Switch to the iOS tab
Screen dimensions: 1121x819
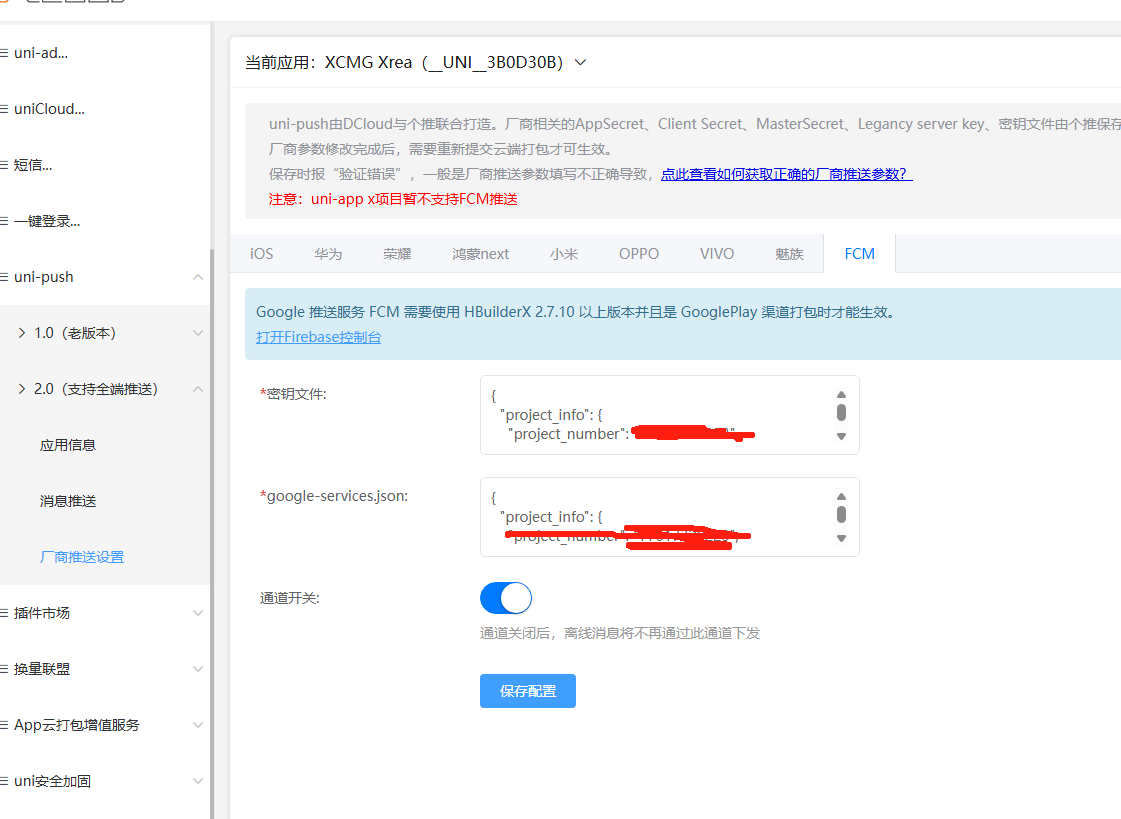262,254
